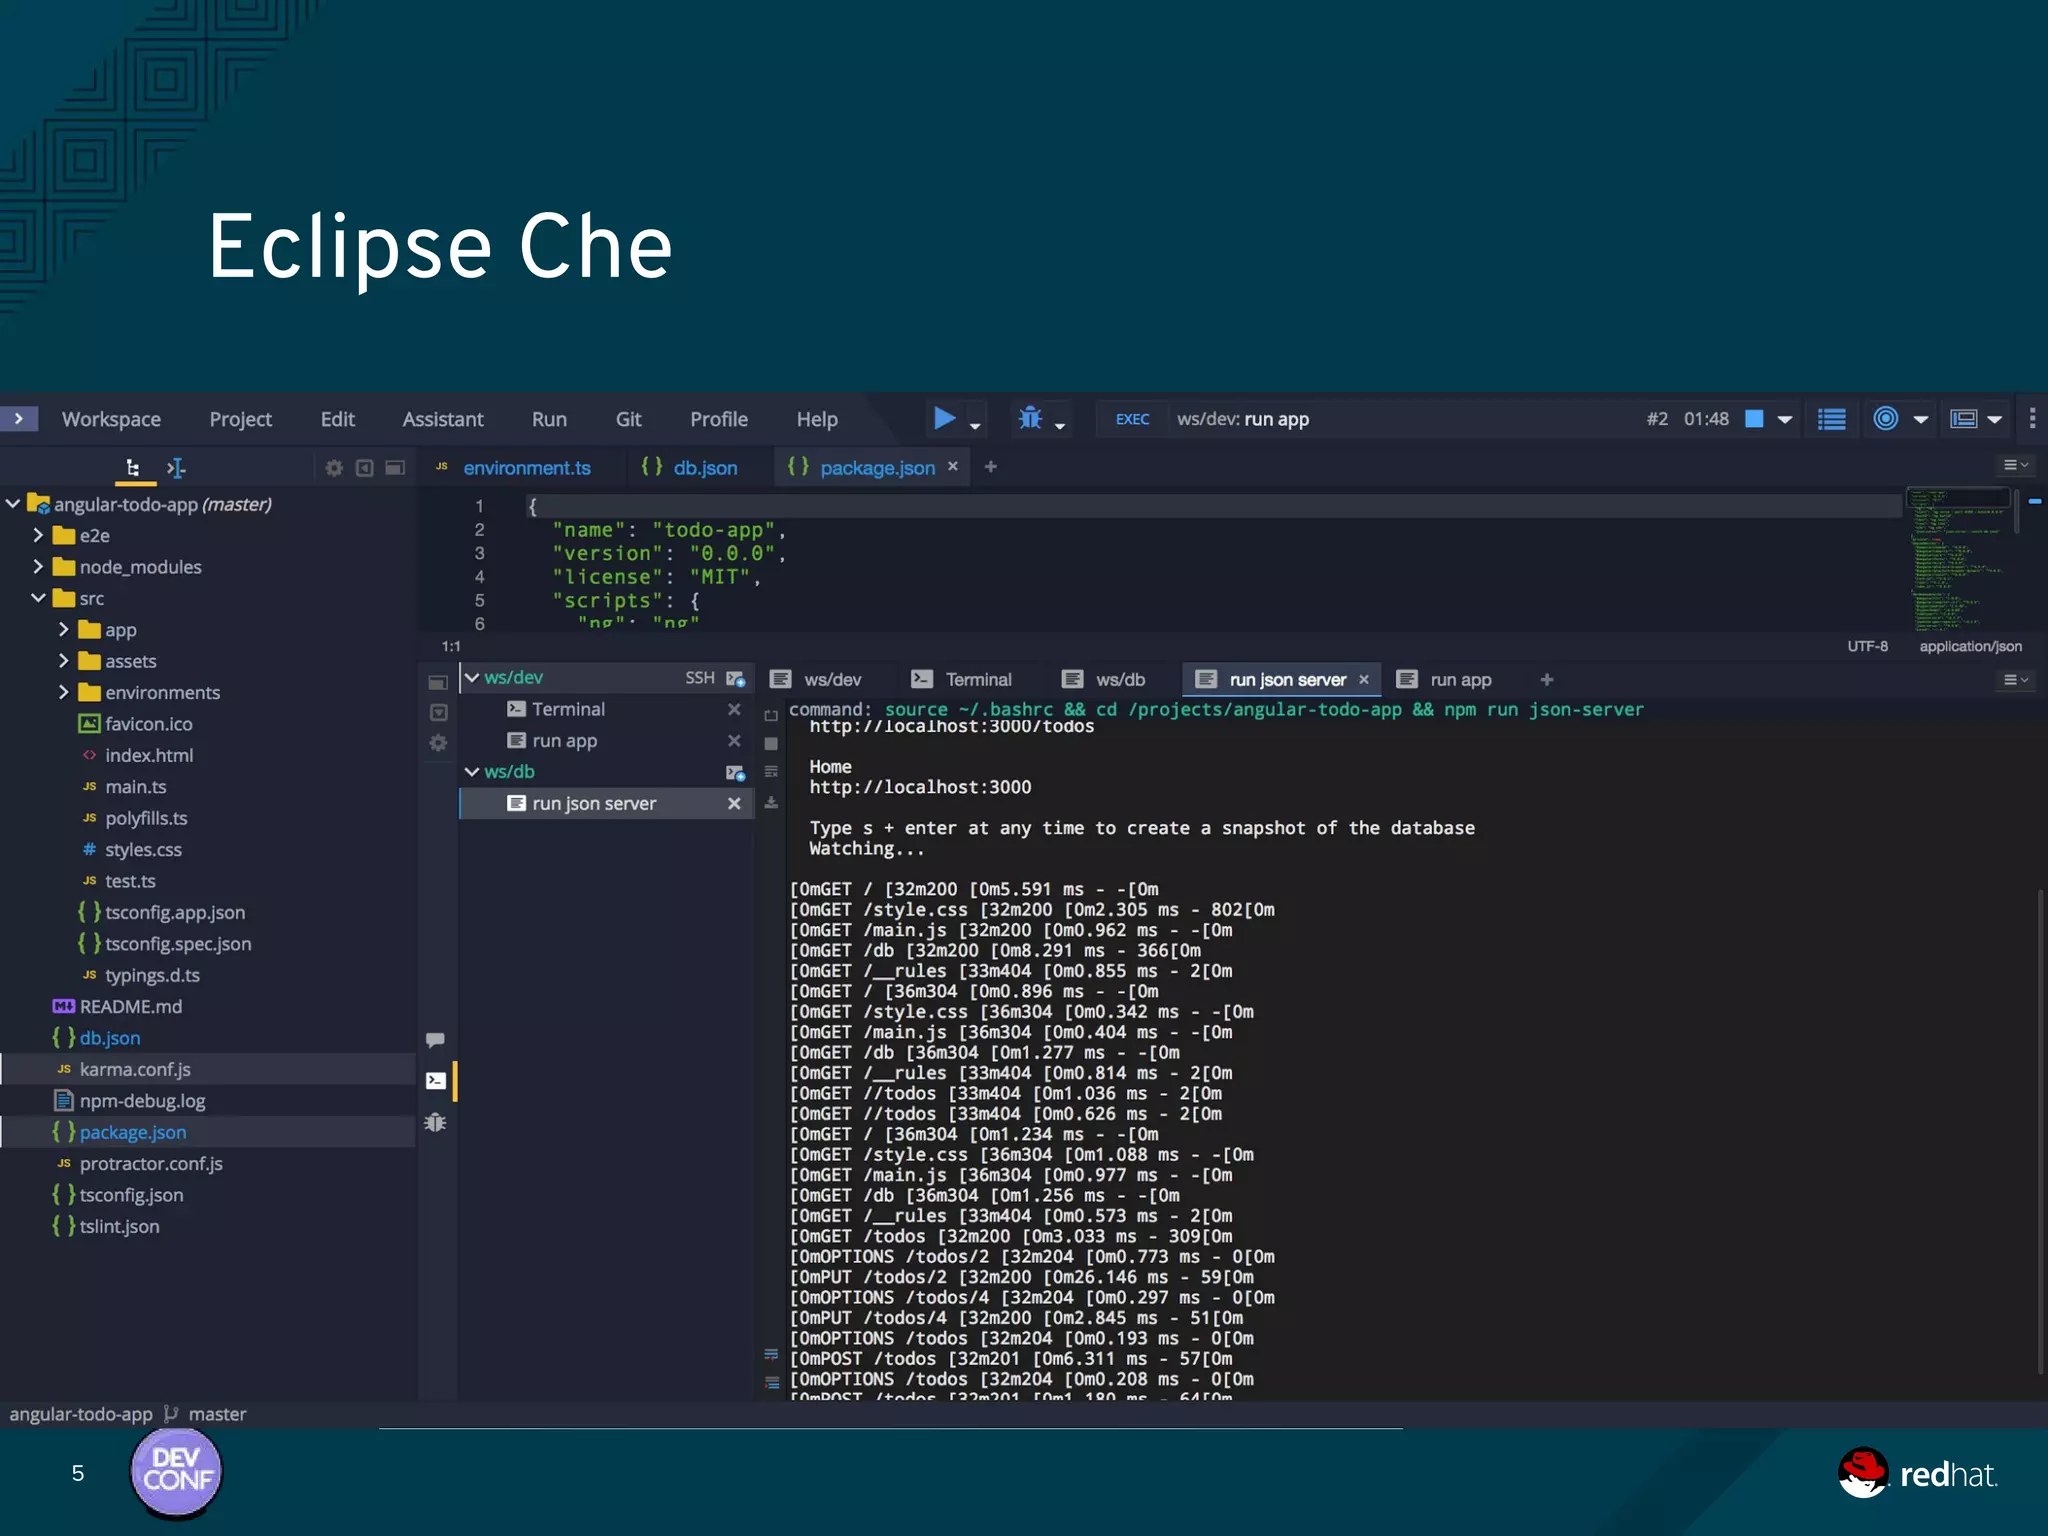2048x1536 pixels.
Task: Open the Run button dropdown arrow
Action: click(975, 426)
